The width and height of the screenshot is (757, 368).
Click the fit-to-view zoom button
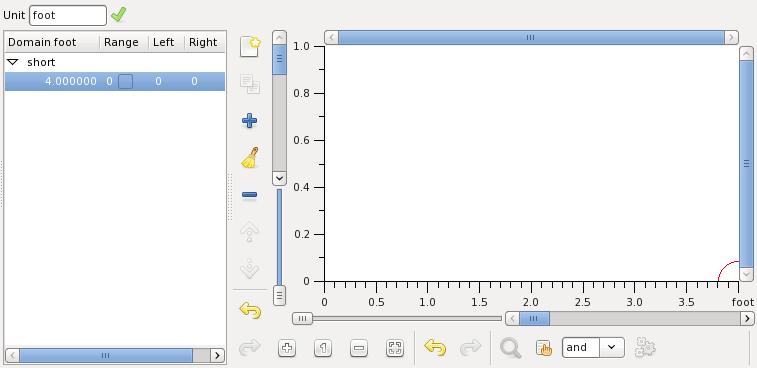tap(395, 348)
